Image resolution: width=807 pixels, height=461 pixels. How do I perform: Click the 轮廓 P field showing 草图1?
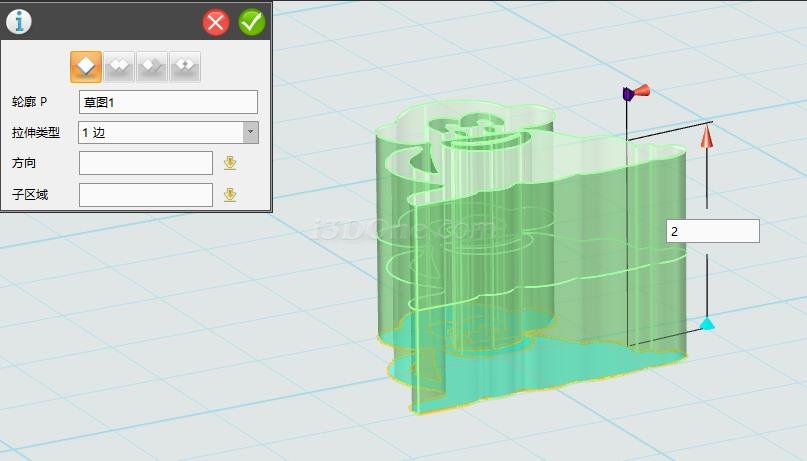[x=168, y=102]
